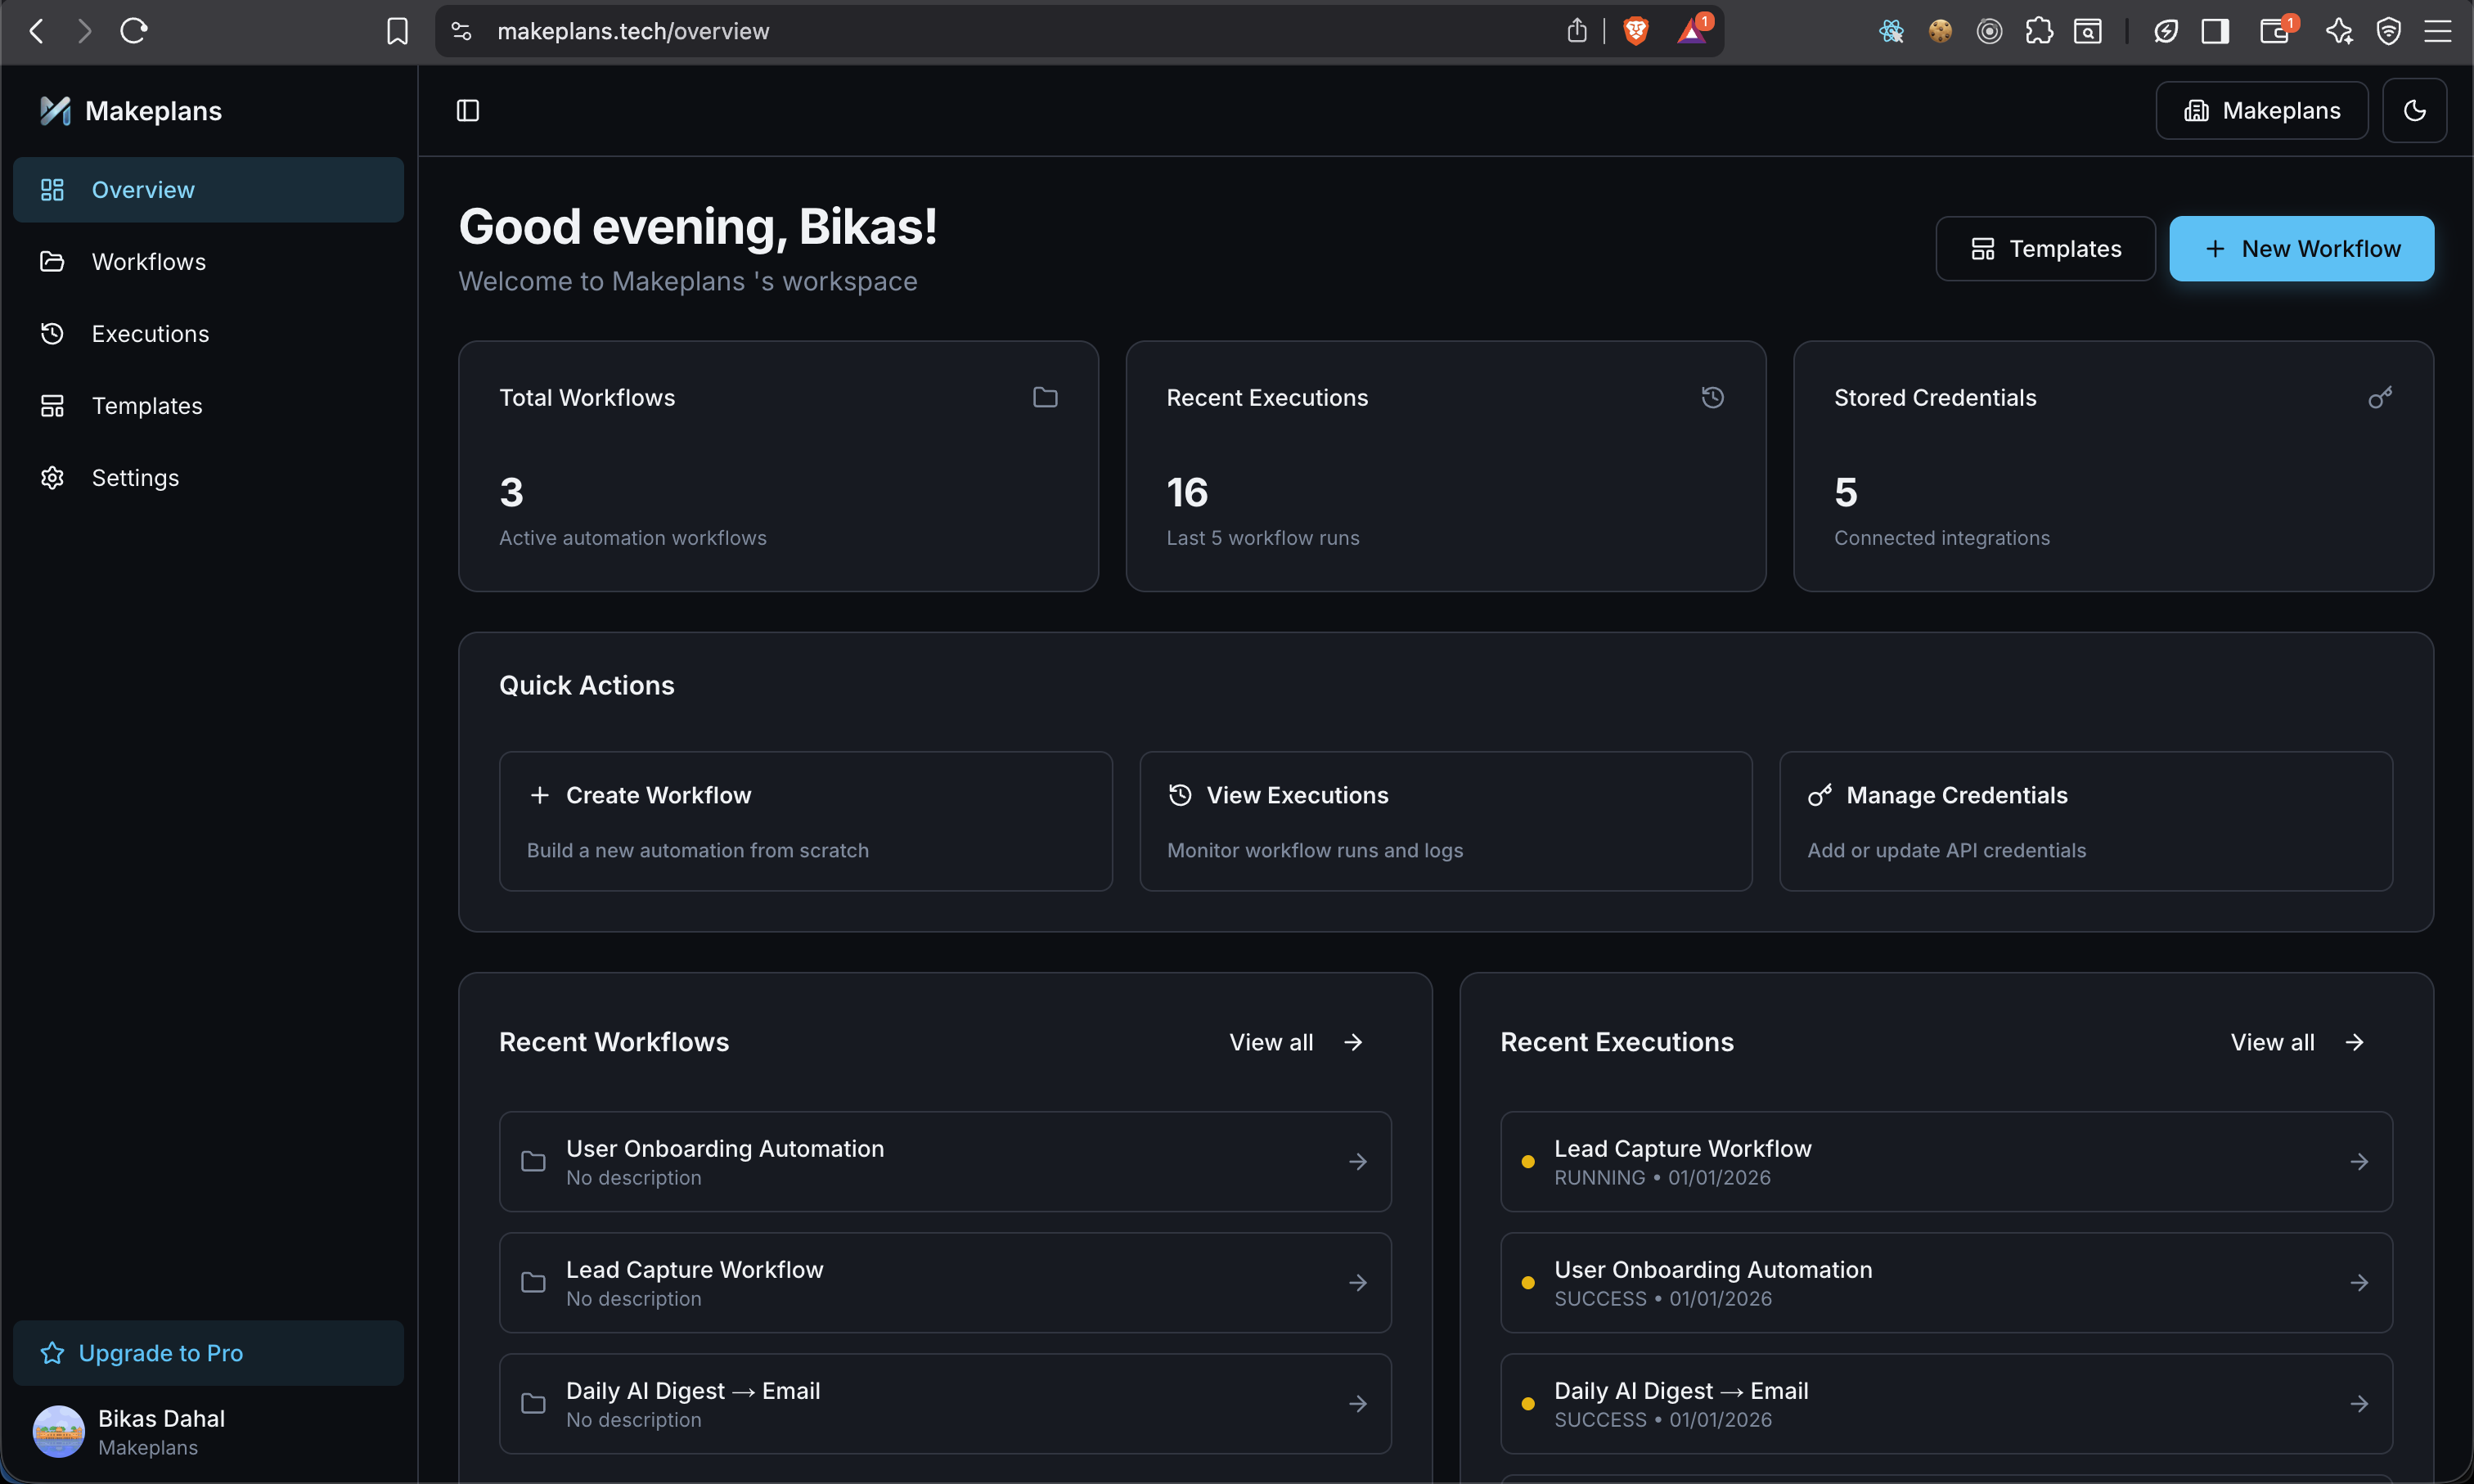
Task: Click the Brave Shields lion icon
Action: click(x=1635, y=31)
